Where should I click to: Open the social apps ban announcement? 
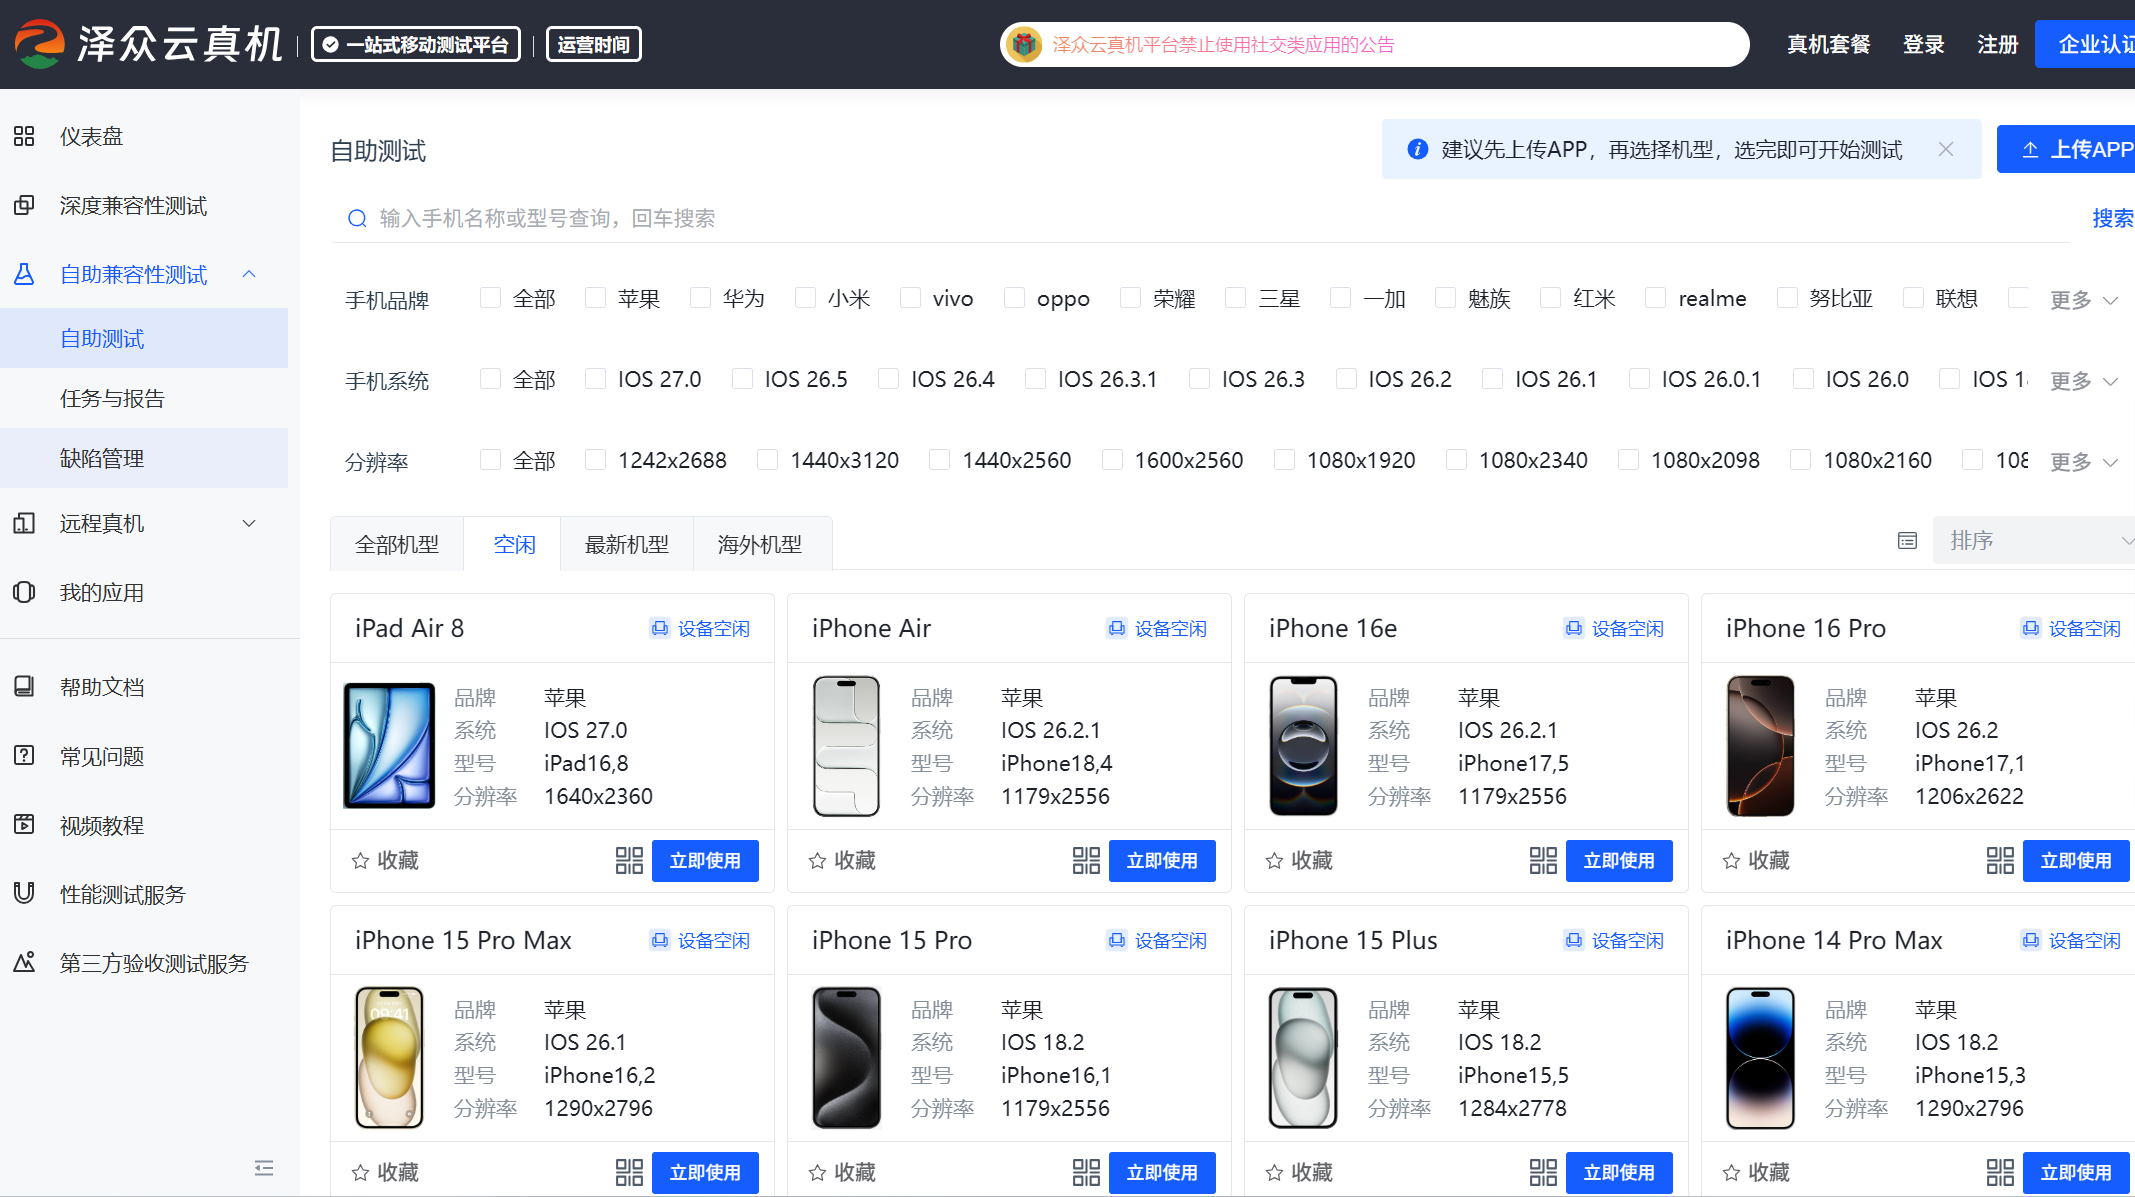point(1223,44)
